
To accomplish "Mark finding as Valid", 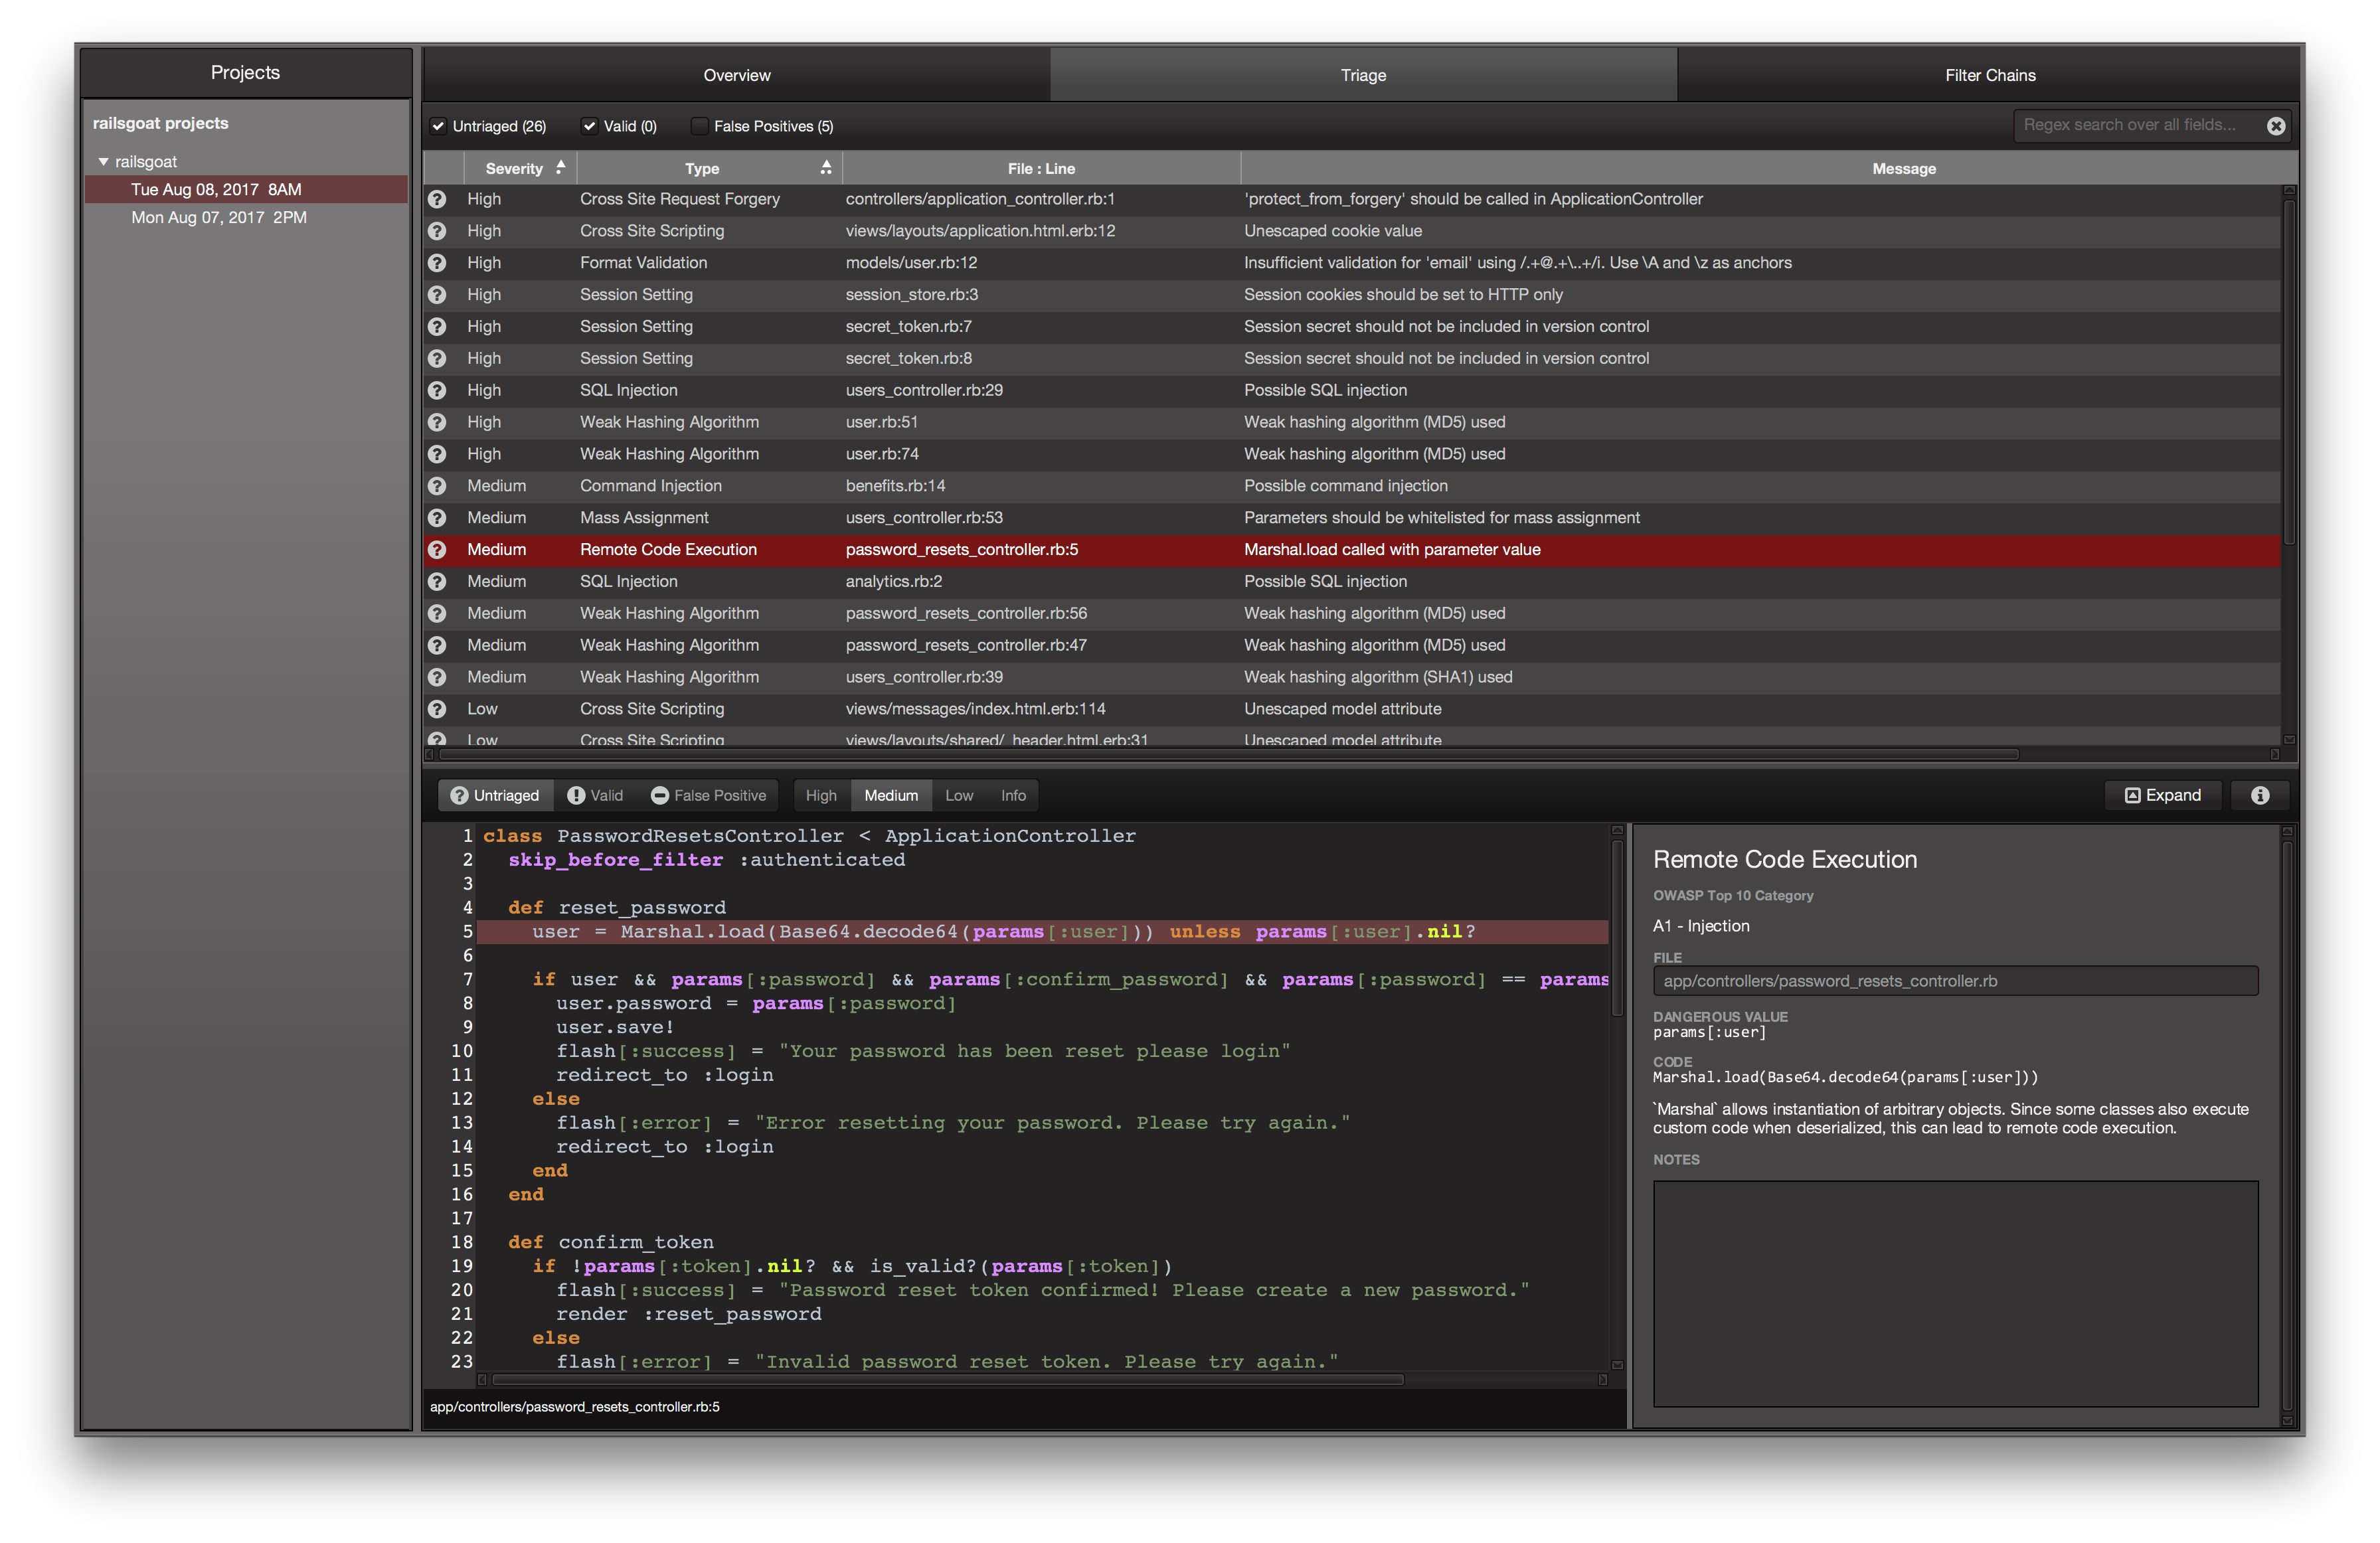I will [x=595, y=795].
